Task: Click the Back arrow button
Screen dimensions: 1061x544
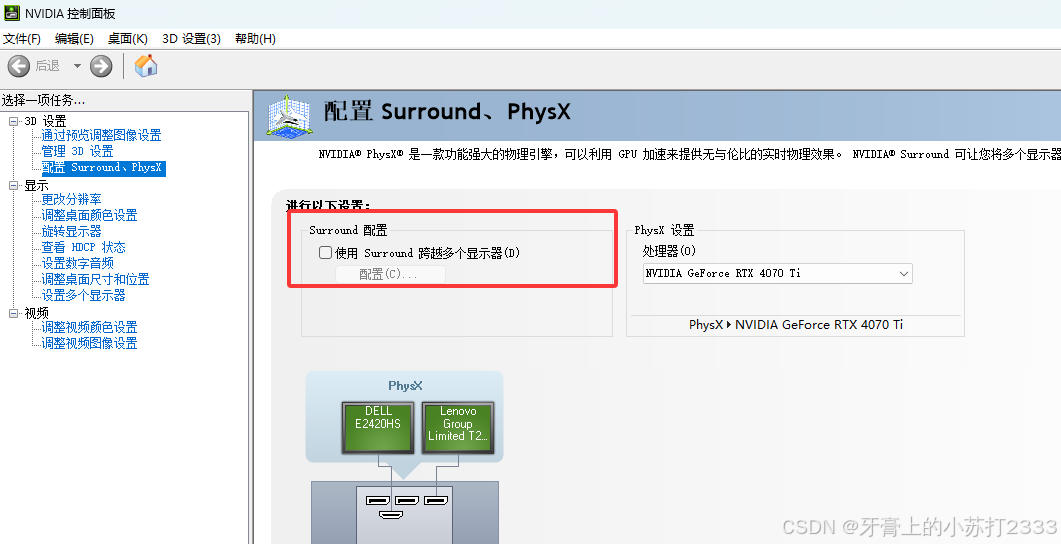Action: point(19,66)
